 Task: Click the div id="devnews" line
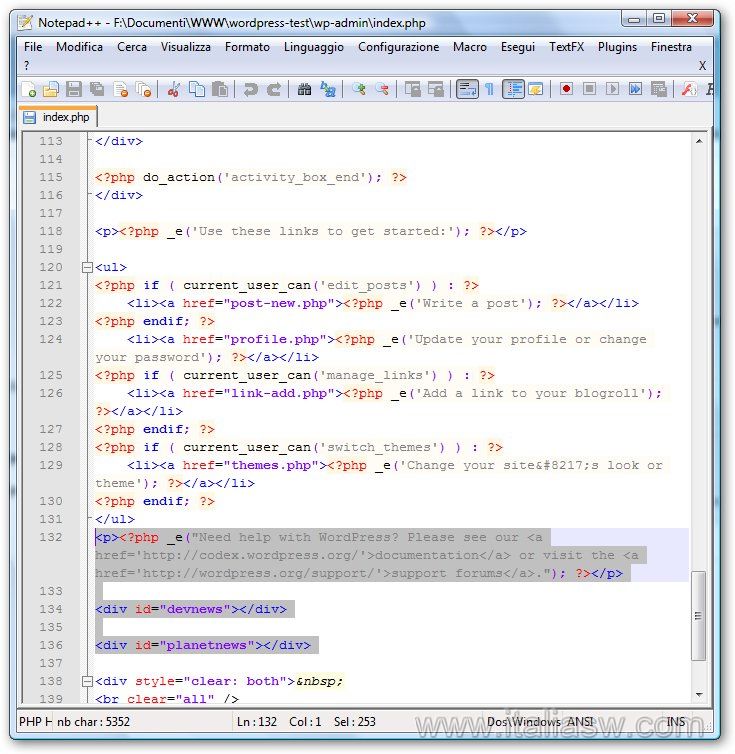tap(191, 609)
